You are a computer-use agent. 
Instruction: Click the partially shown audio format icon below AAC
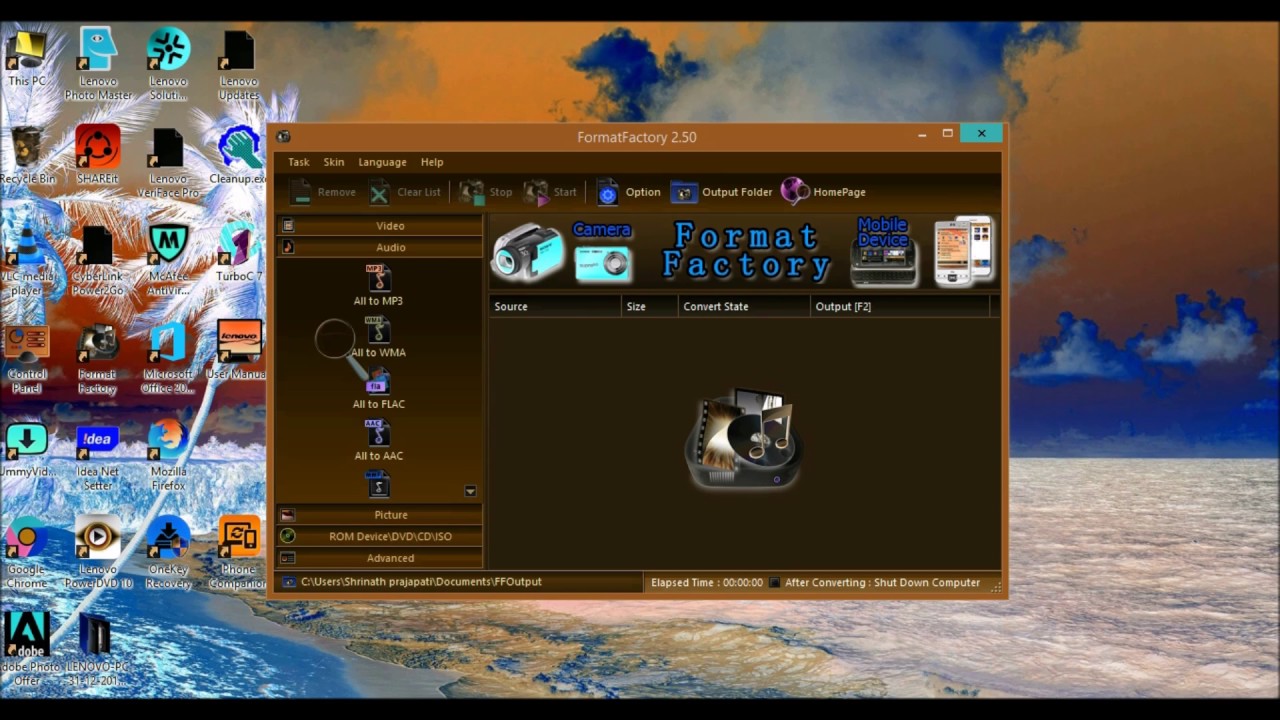point(377,484)
